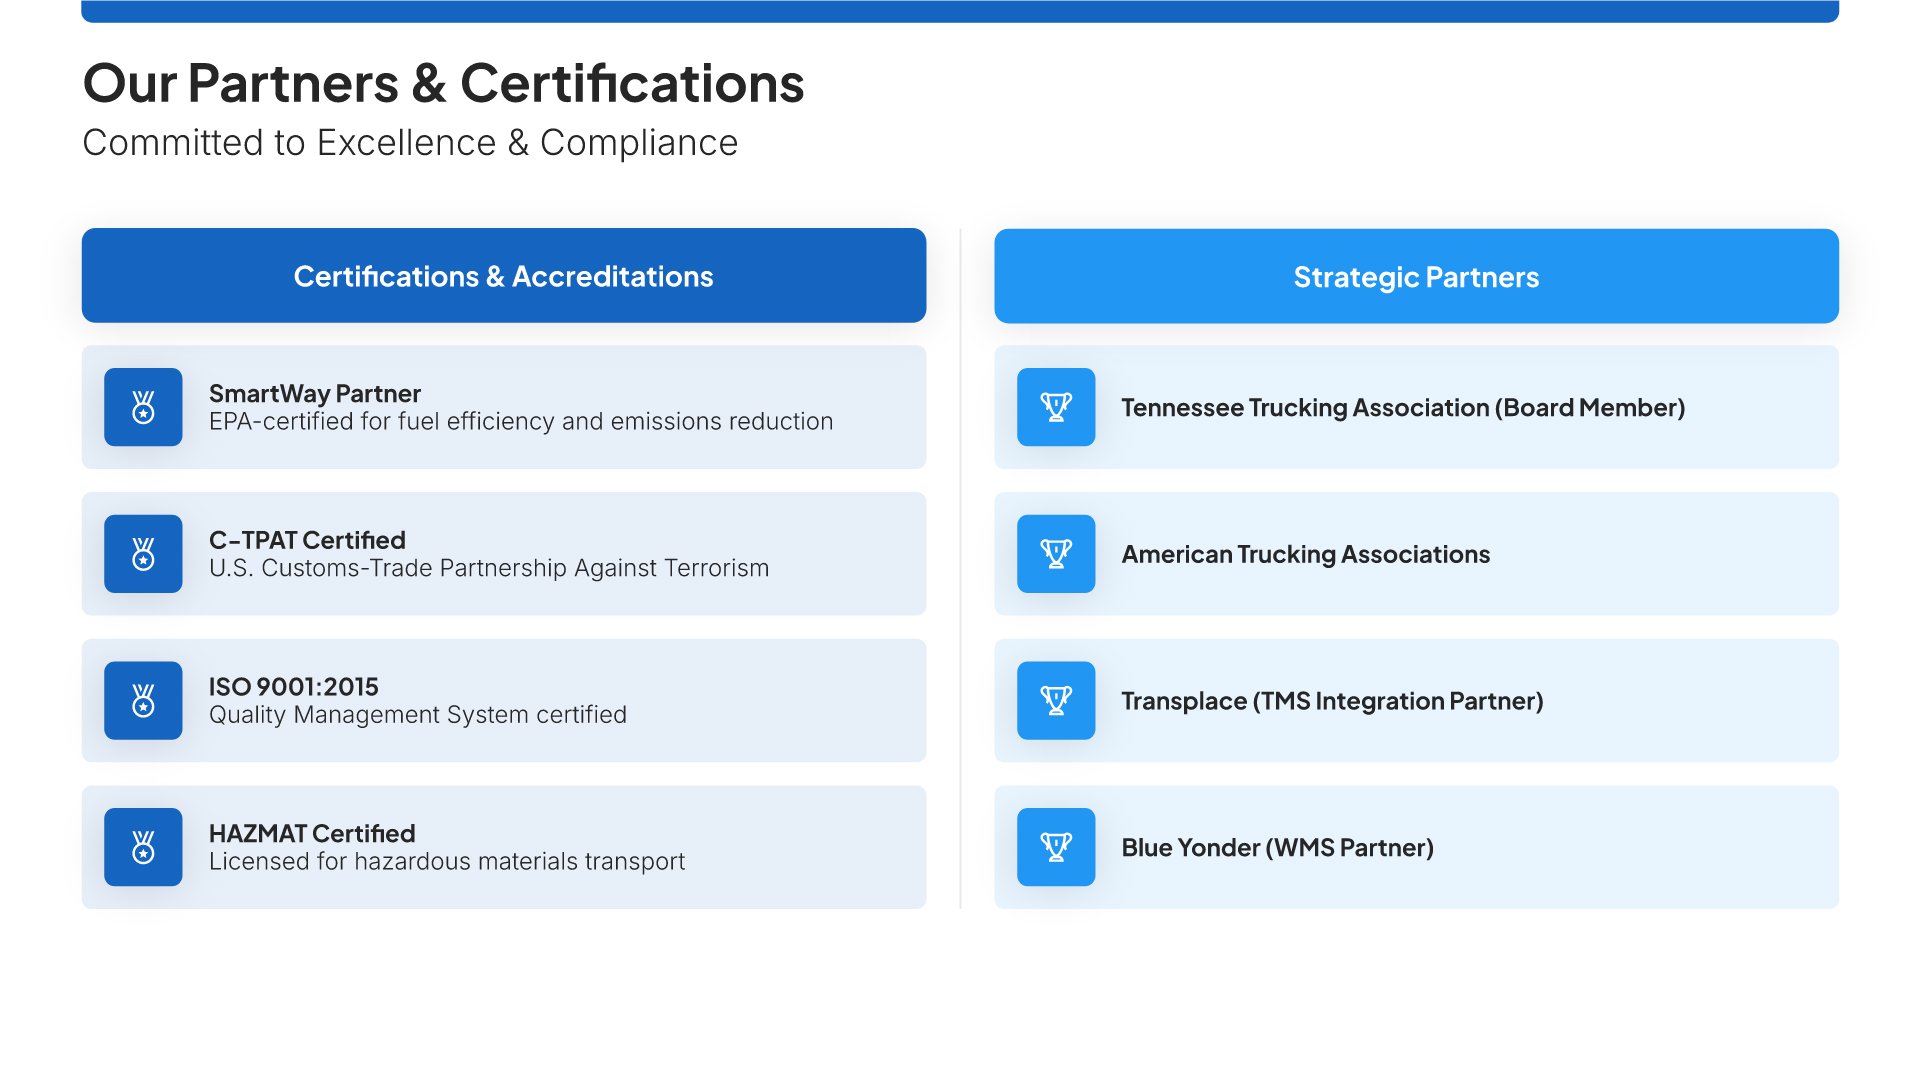Click the HAZMAT Certified medal icon

tap(143, 847)
